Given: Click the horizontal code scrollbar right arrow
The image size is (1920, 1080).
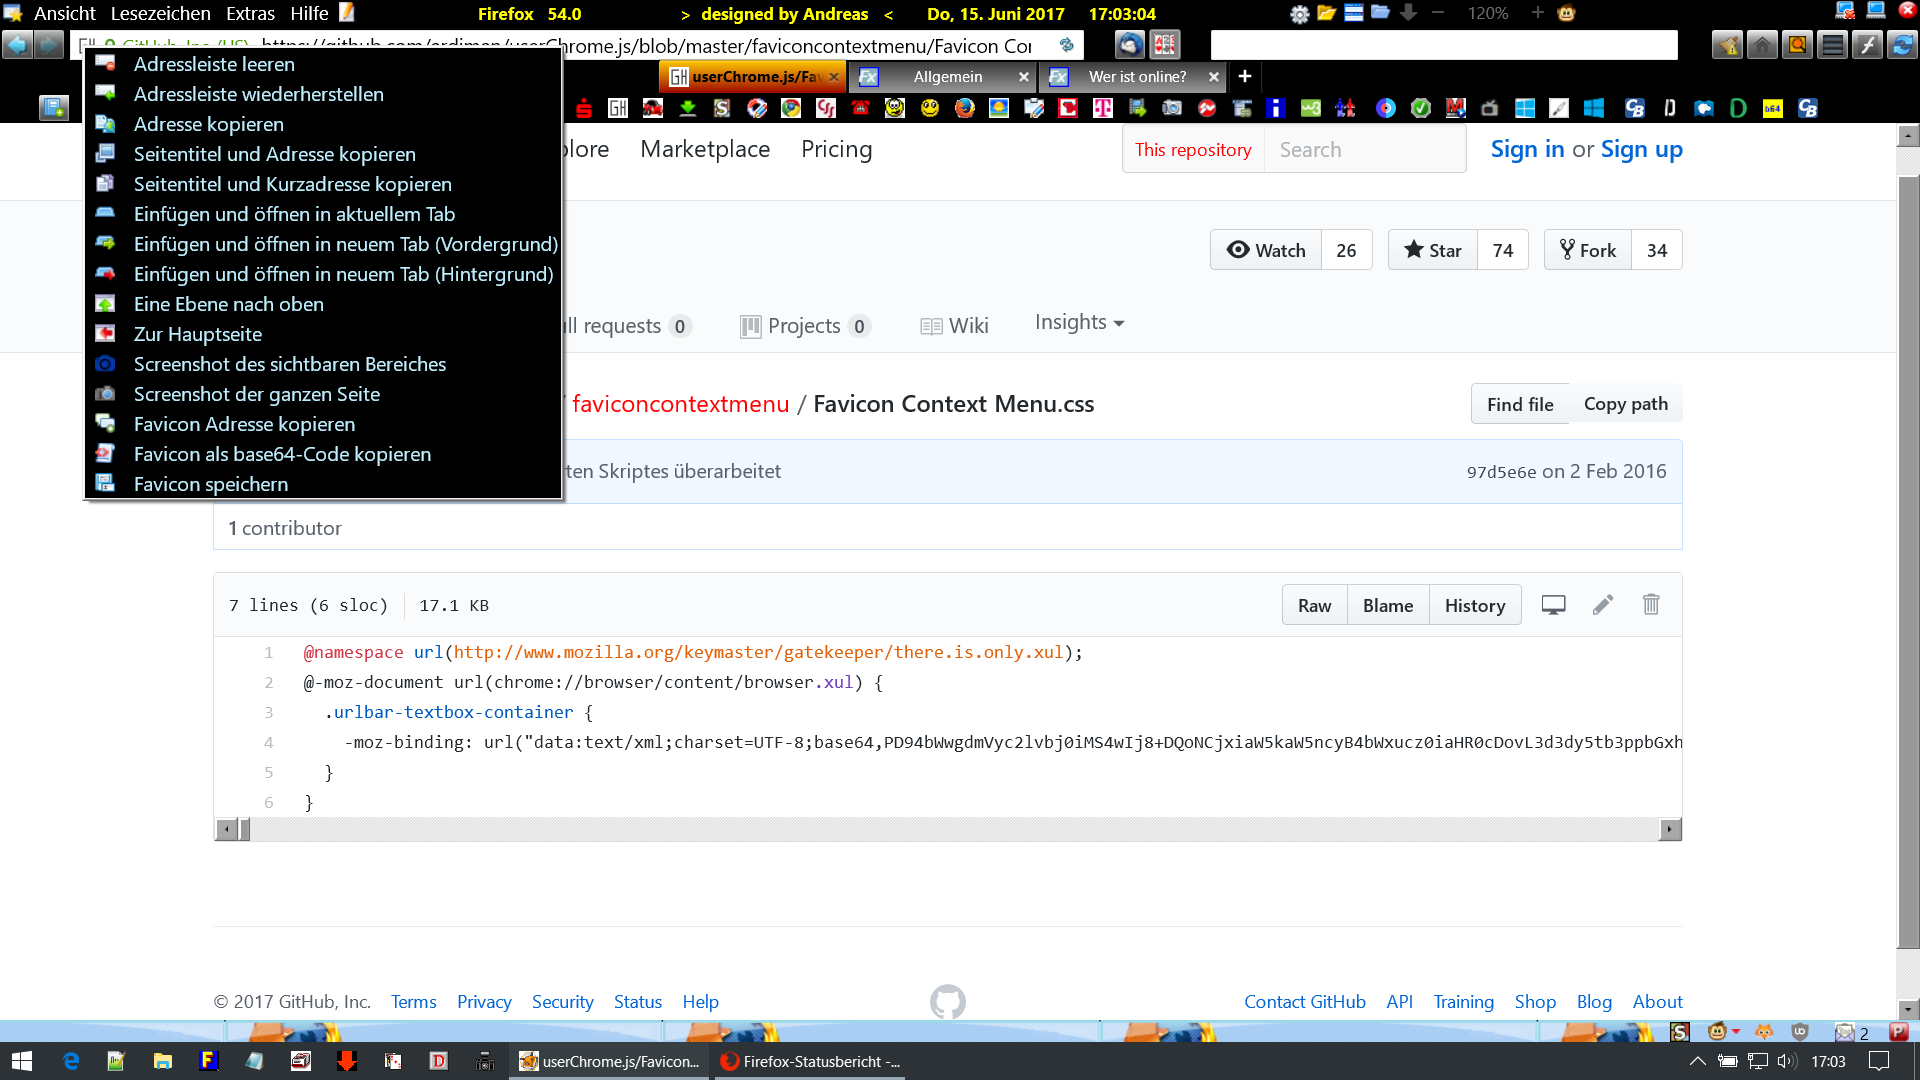Looking at the screenshot, I should point(1670,829).
